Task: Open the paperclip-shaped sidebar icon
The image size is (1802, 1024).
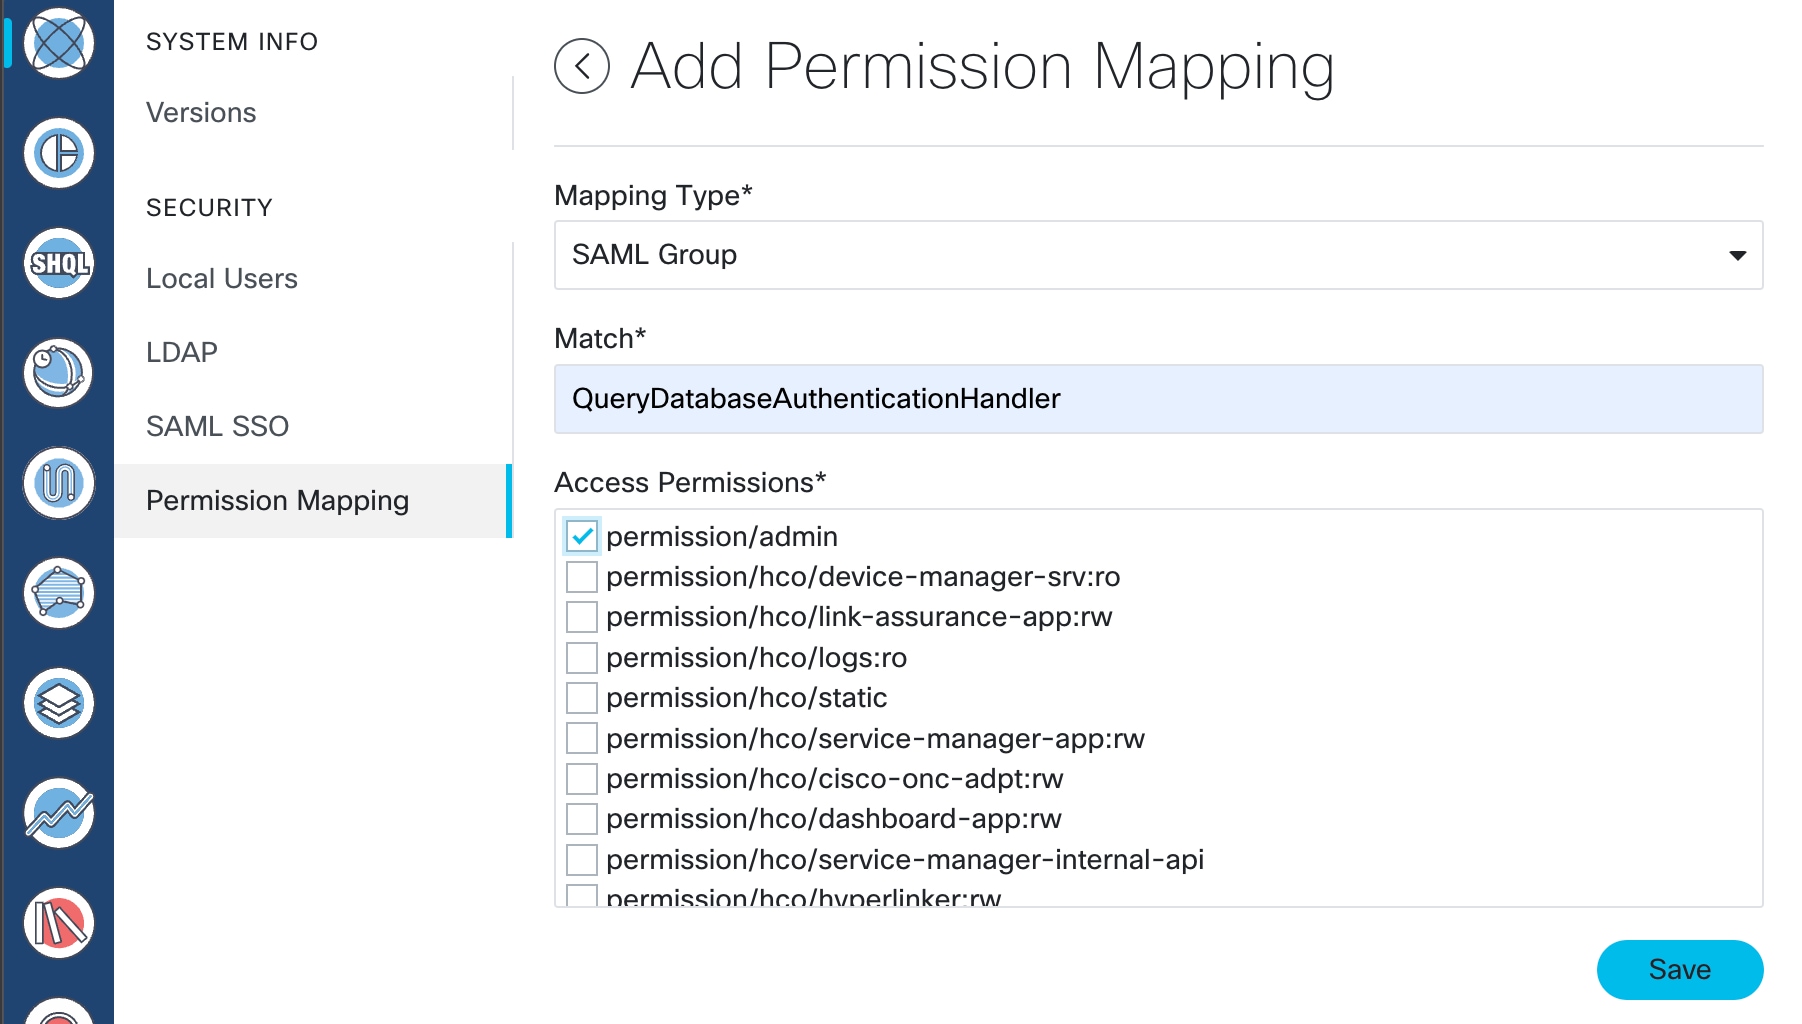Action: coord(59,483)
